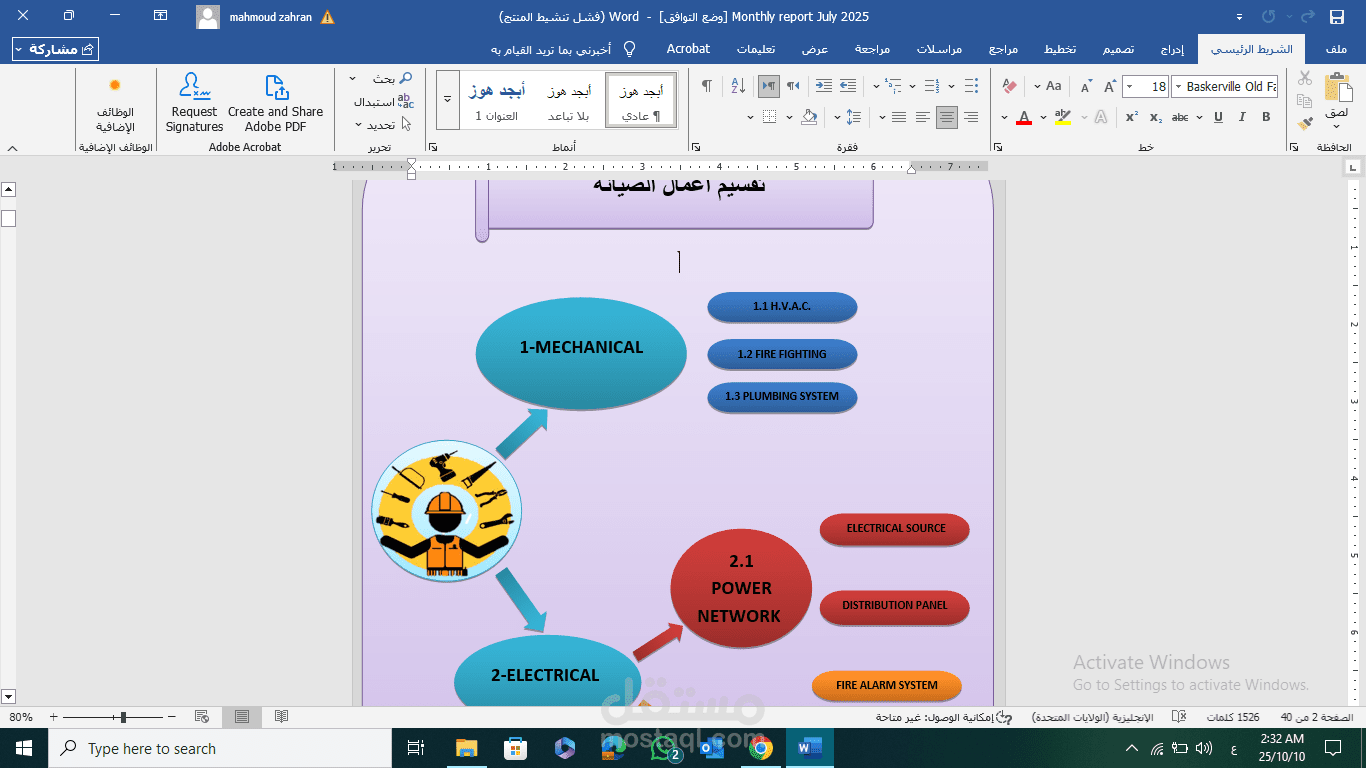Toggle Bold formatting
Screen dimensions: 1366x768
[x=1266, y=117]
